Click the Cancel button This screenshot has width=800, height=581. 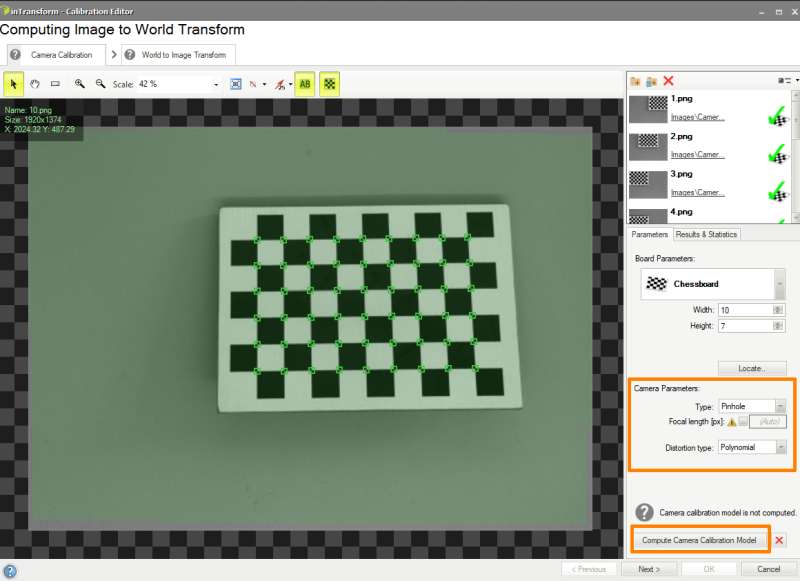point(768,569)
